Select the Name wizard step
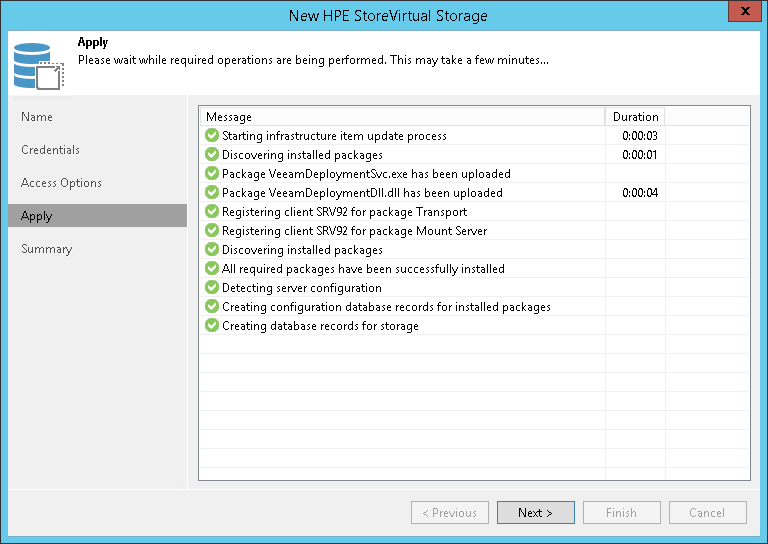Screen dimensions: 768x544 [37, 117]
